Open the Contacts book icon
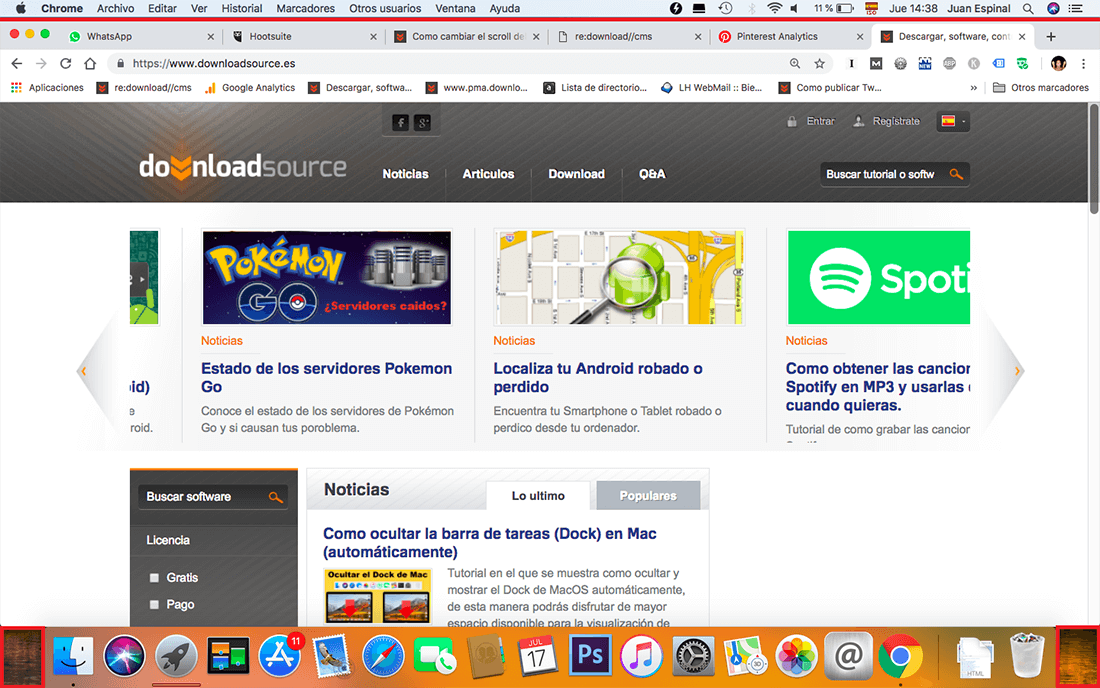This screenshot has width=1100, height=688. coord(486,656)
